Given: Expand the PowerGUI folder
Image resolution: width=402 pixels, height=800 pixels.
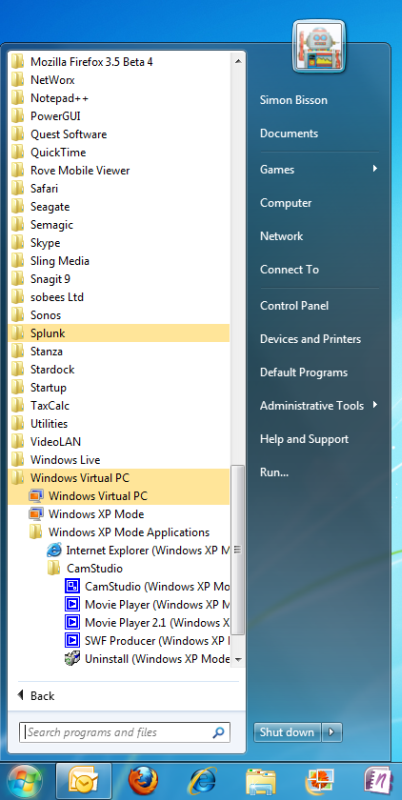Looking at the screenshot, I should [119, 116].
